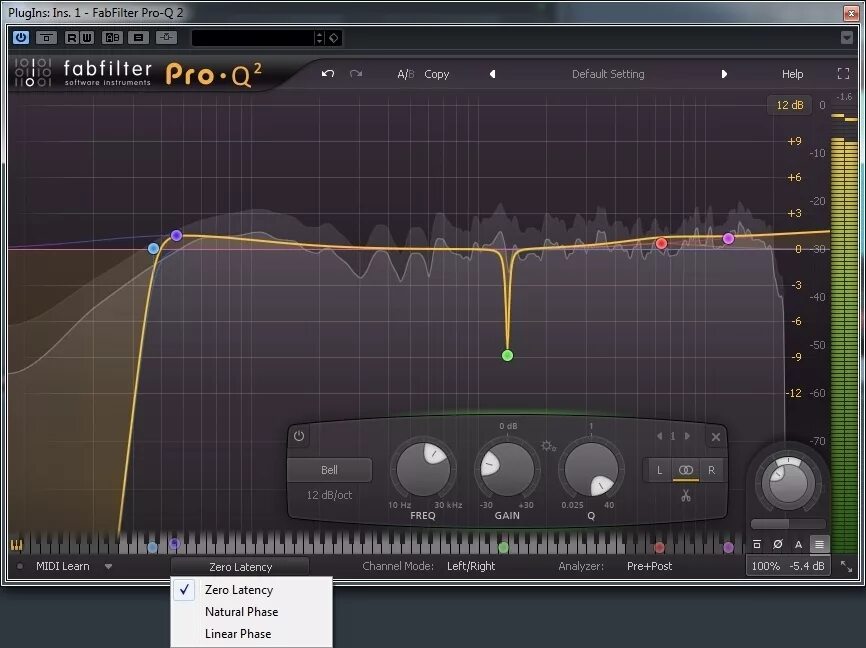Toggle the host plugin power button
Screen dimensions: 866x648
click(x=21, y=38)
